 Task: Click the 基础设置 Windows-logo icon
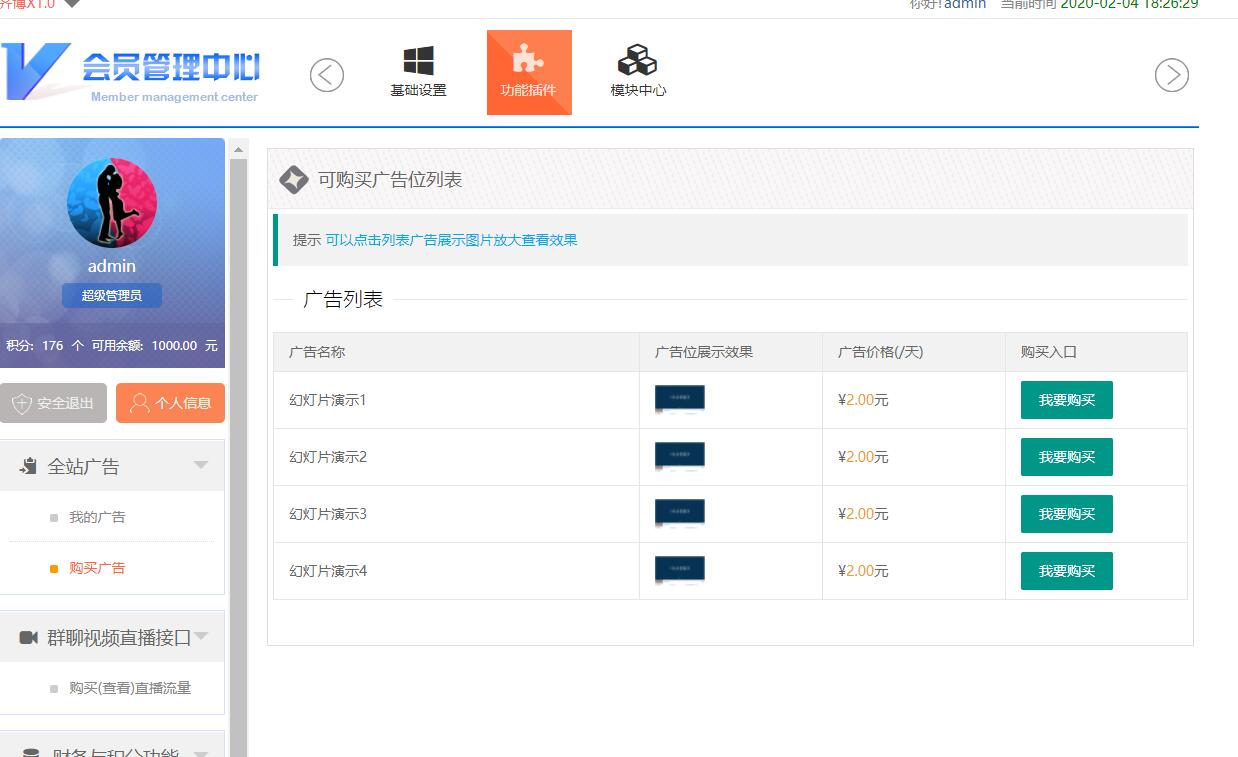[x=418, y=61]
